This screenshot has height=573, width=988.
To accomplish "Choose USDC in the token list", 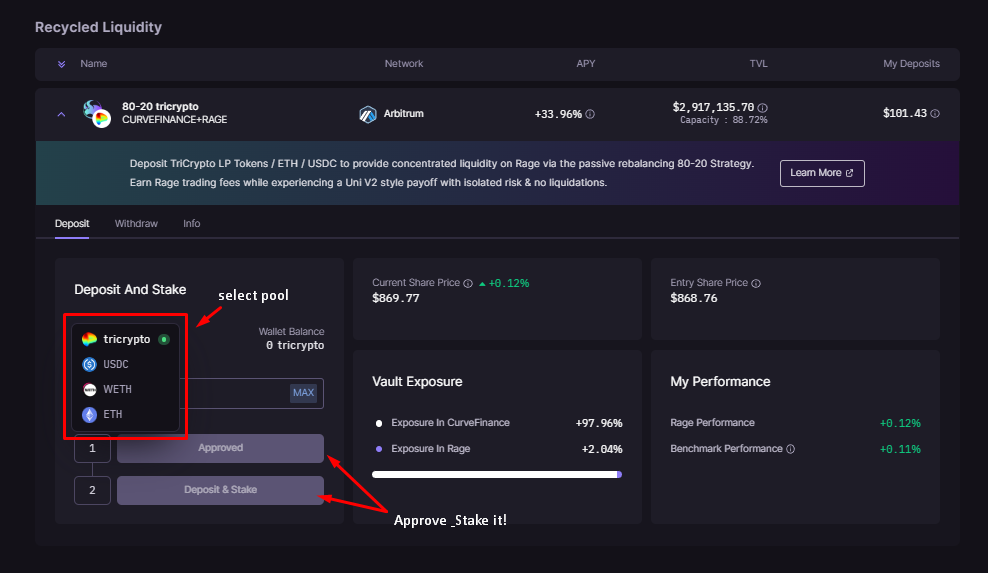I will point(125,364).
